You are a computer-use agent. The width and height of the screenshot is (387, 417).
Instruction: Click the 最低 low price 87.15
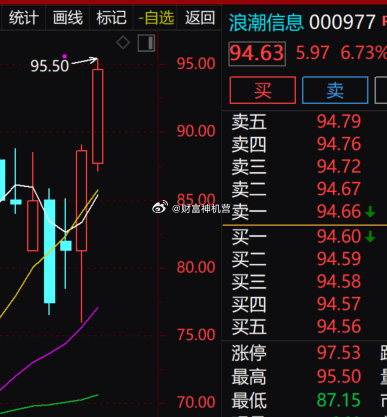pyautogui.click(x=339, y=400)
